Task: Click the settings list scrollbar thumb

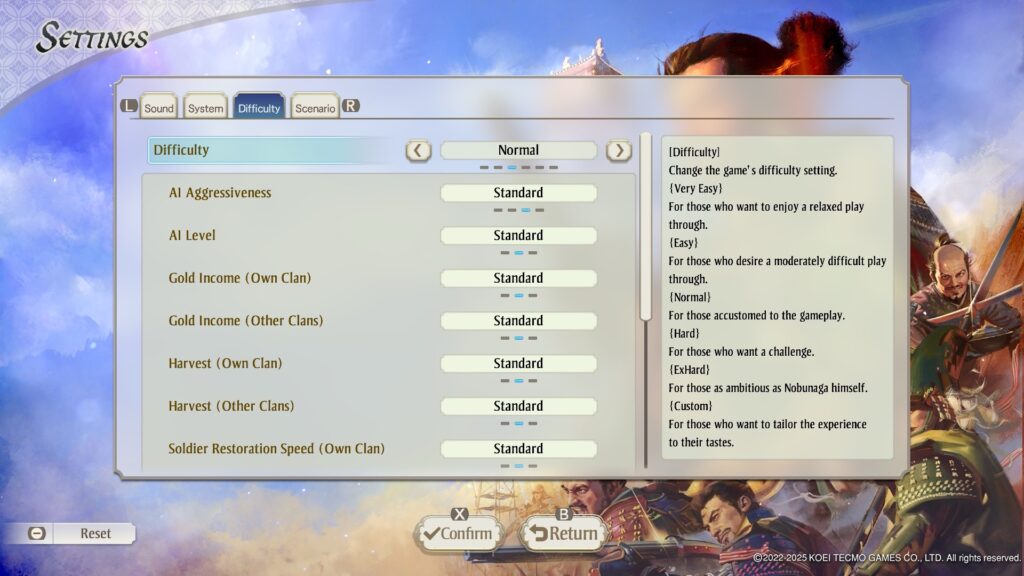Action: tap(646, 227)
